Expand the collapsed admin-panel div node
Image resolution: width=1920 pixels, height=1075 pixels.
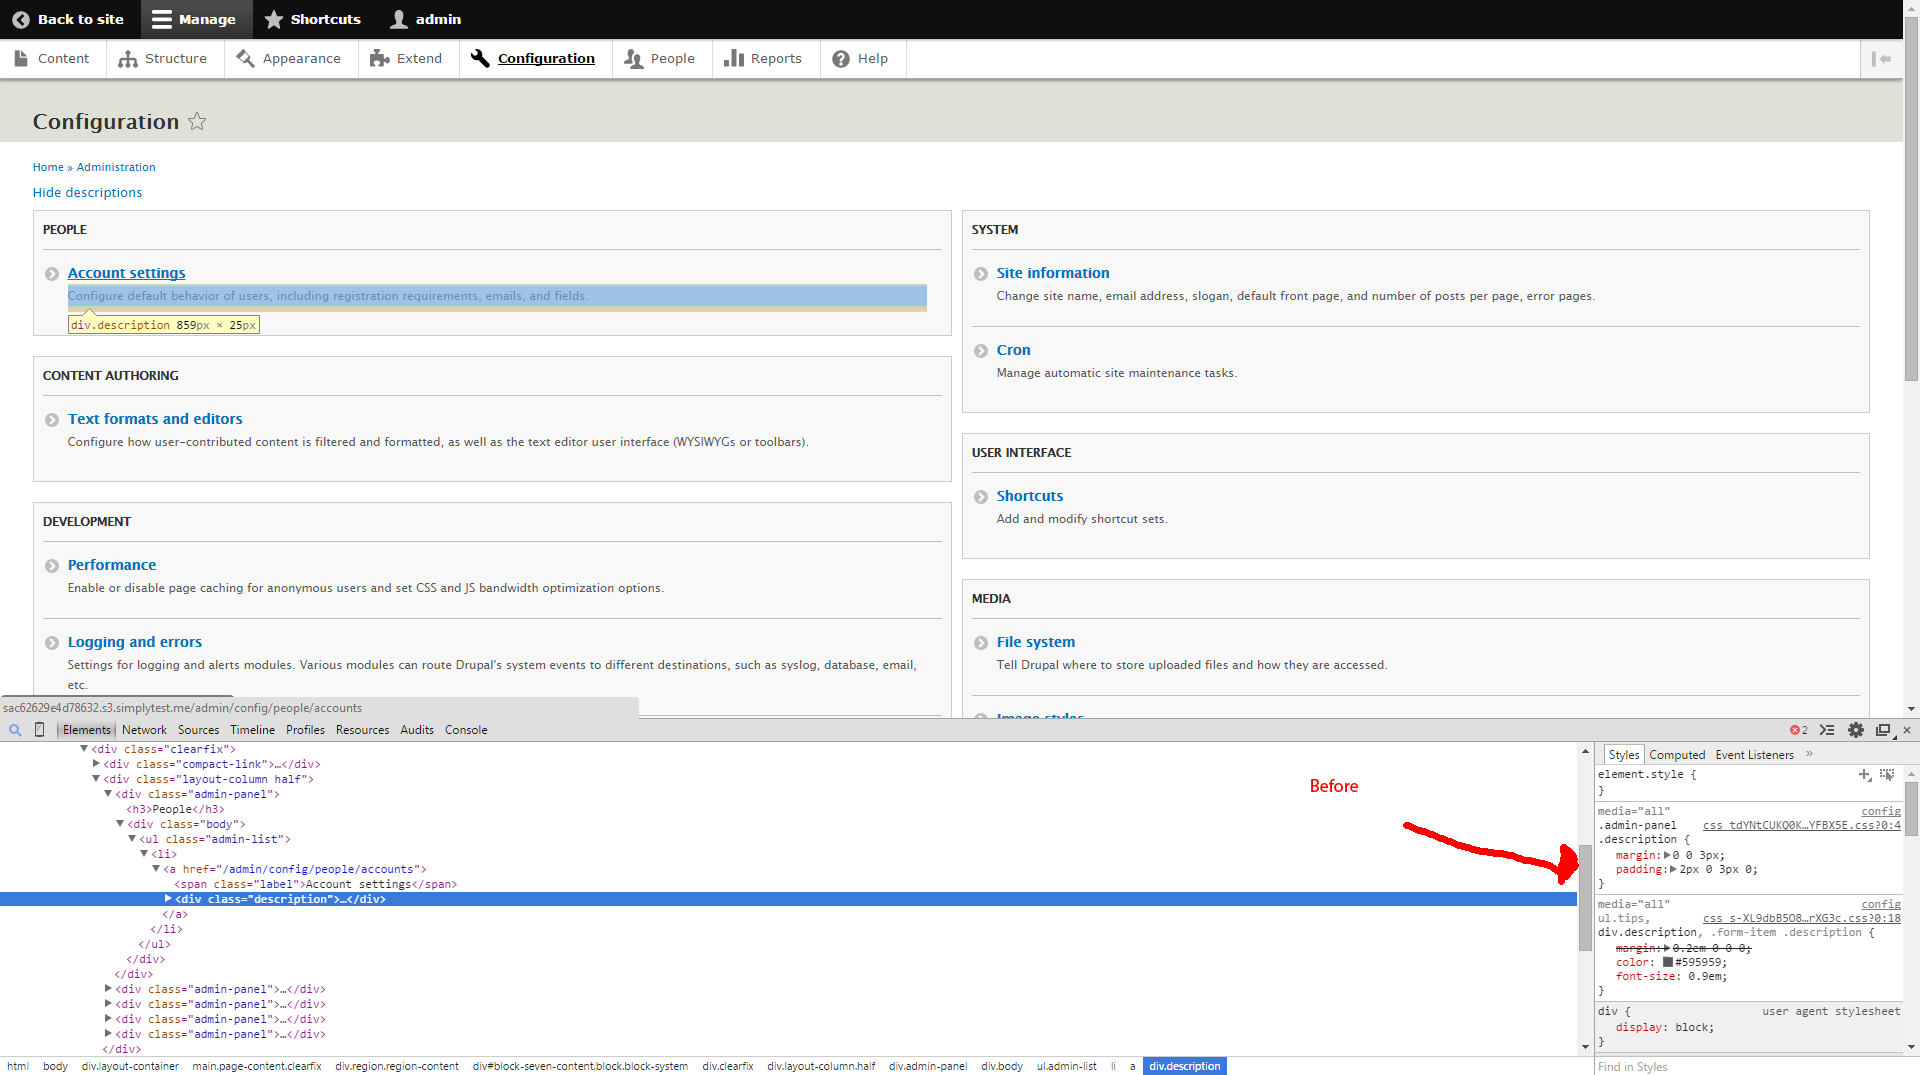pyautogui.click(x=108, y=989)
